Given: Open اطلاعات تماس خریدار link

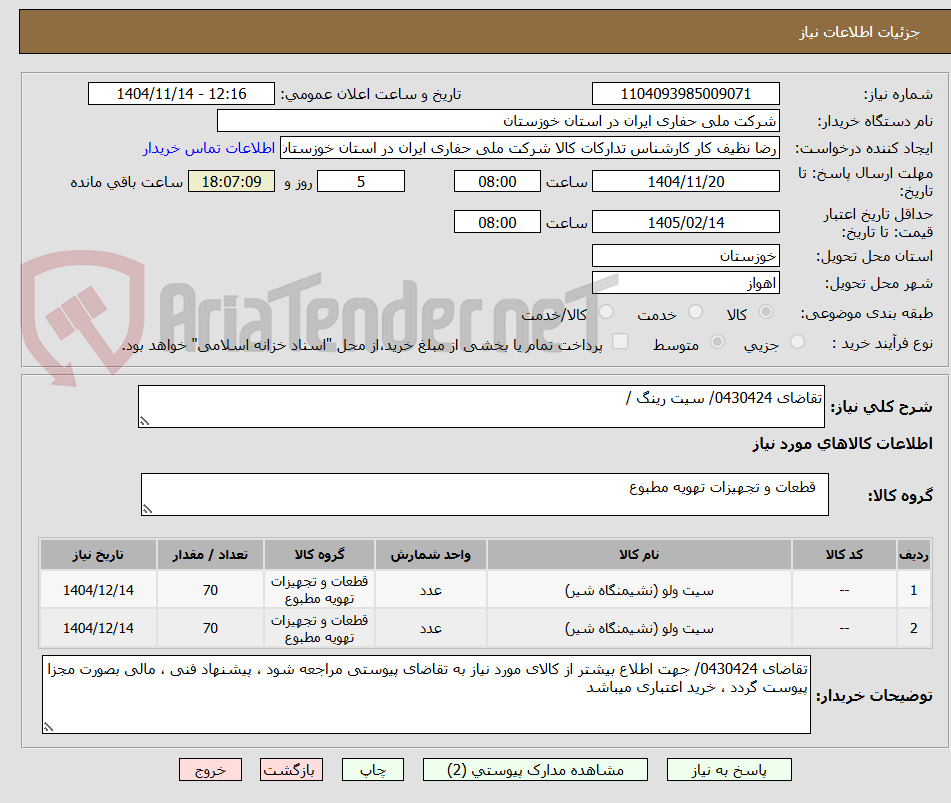Looking at the screenshot, I should 209,148.
